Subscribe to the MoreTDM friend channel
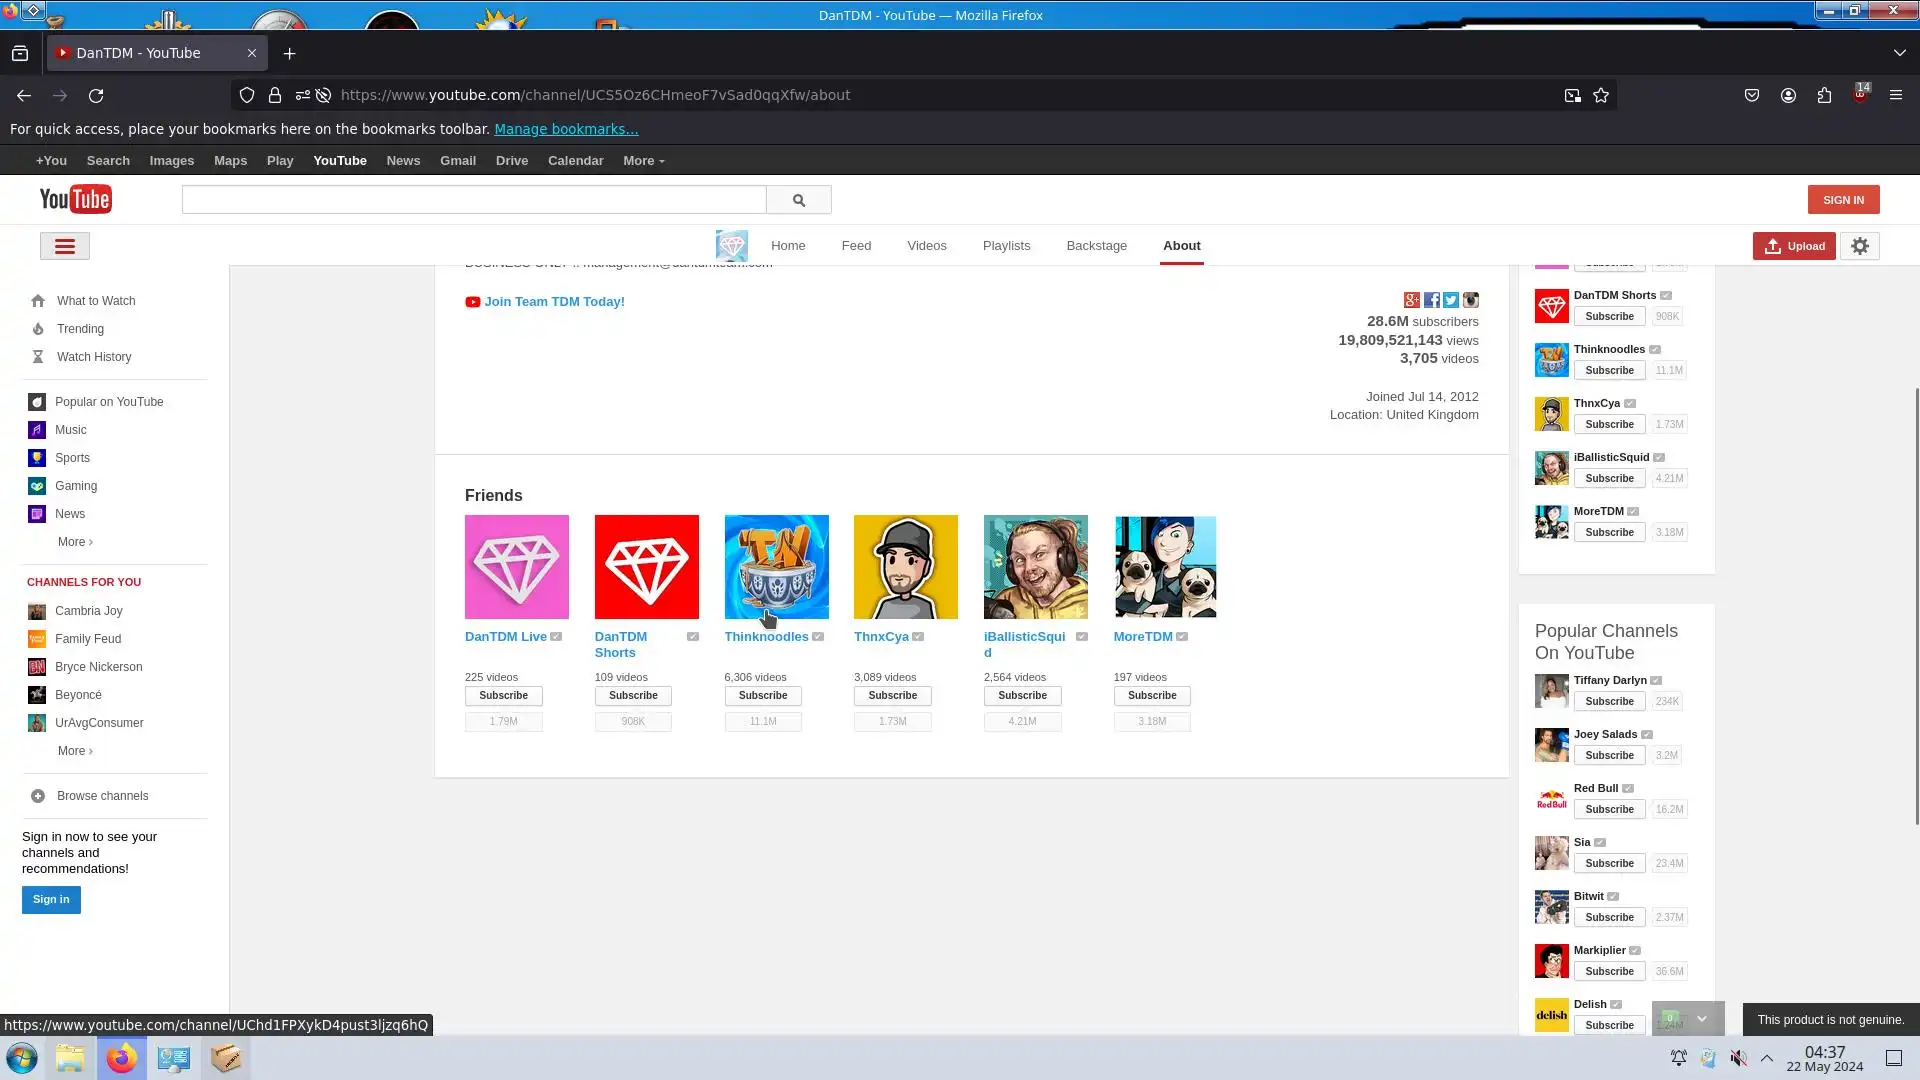The width and height of the screenshot is (1920, 1080). pyautogui.click(x=1151, y=696)
